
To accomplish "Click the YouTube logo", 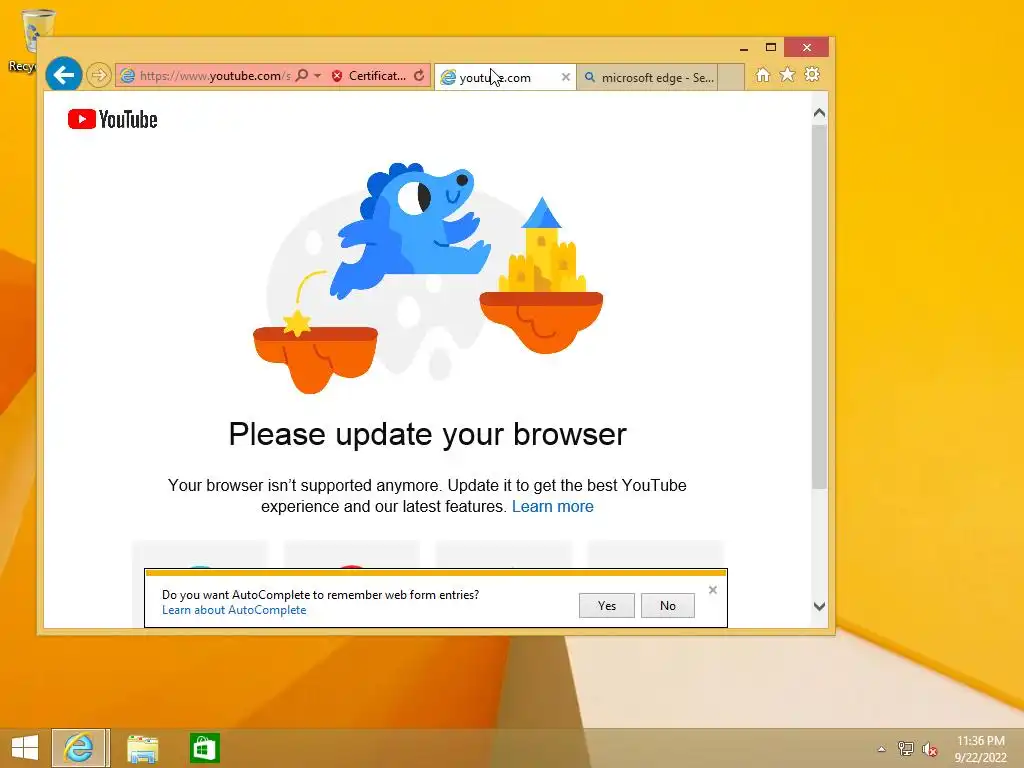I will point(112,120).
